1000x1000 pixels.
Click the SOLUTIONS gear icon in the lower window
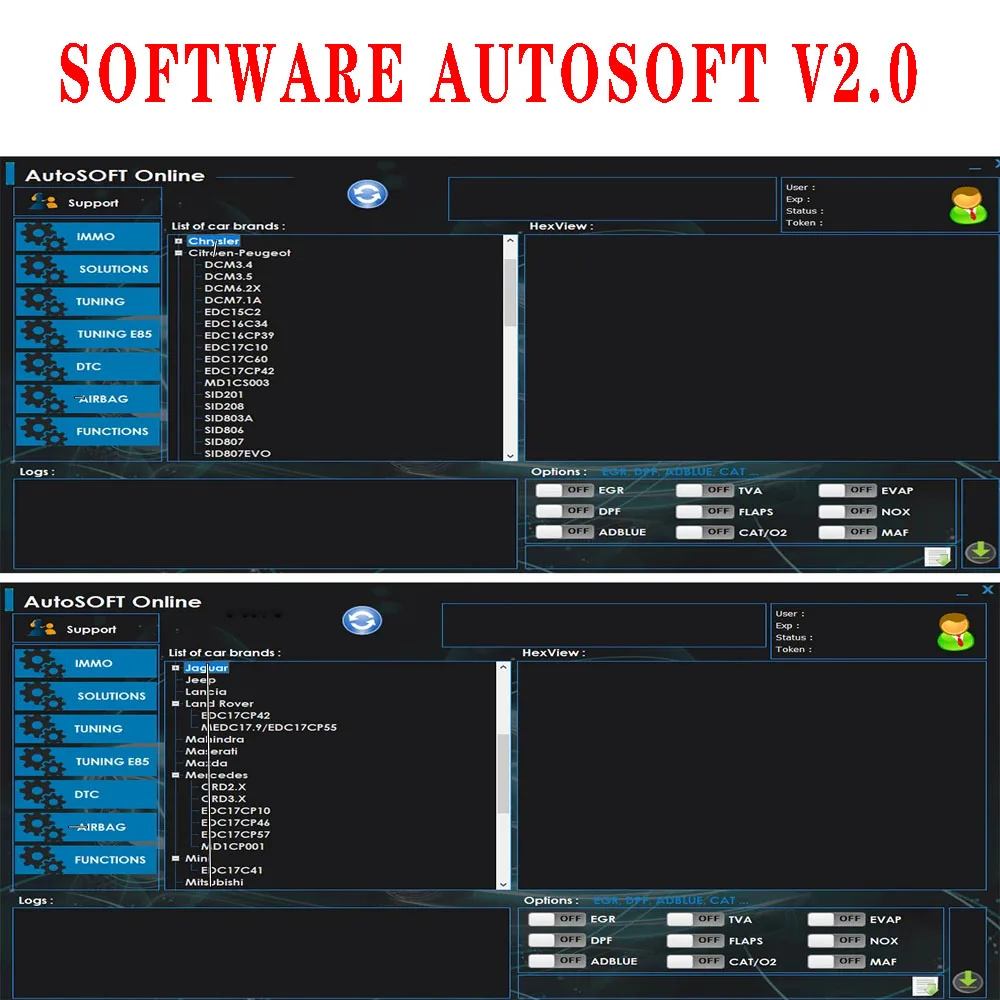(x=41, y=696)
